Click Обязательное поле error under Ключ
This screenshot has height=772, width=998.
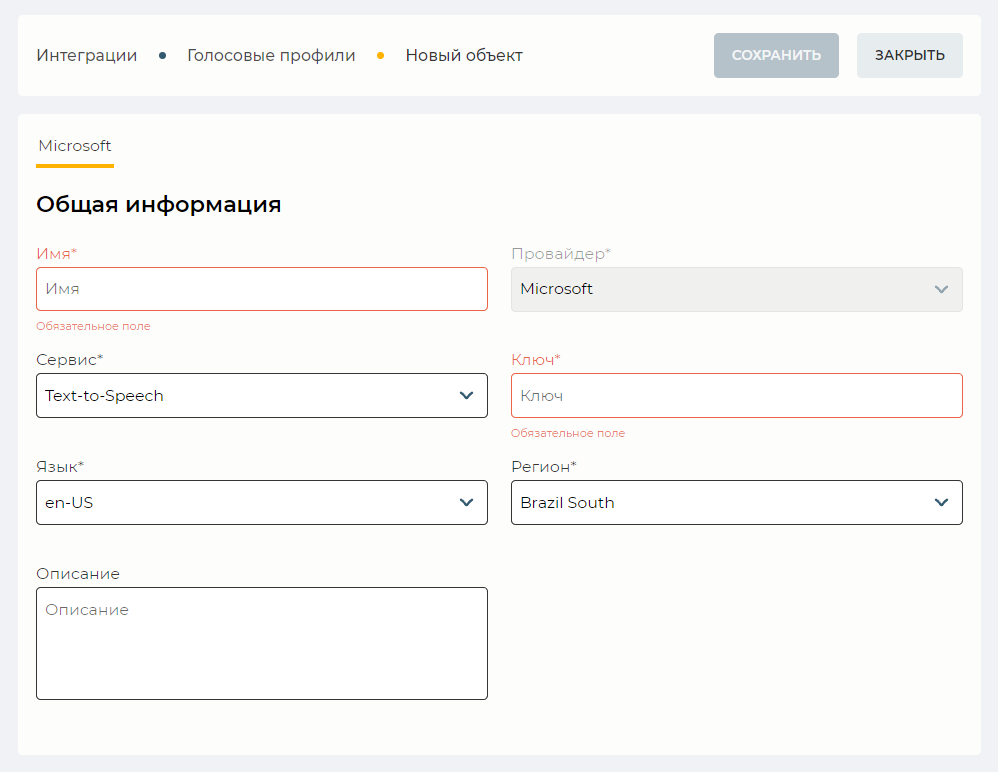pyautogui.click(x=568, y=433)
